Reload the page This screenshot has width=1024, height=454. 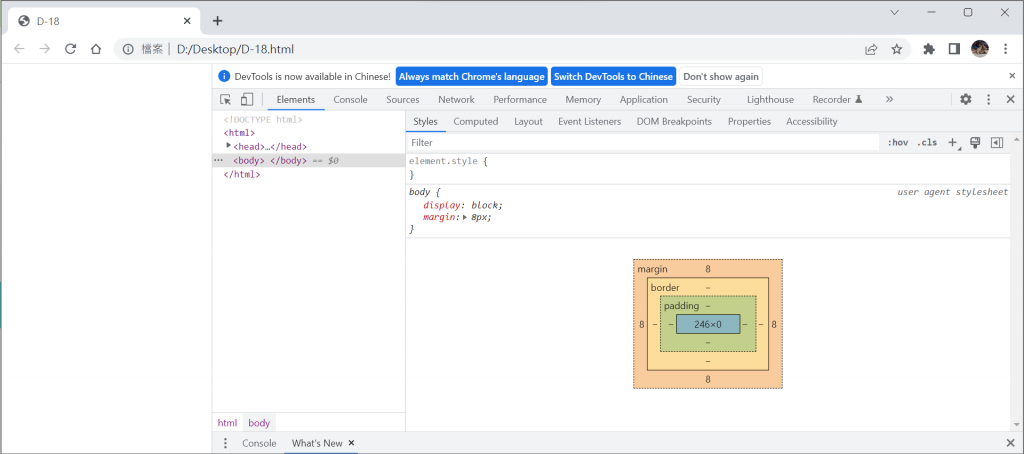coord(71,49)
